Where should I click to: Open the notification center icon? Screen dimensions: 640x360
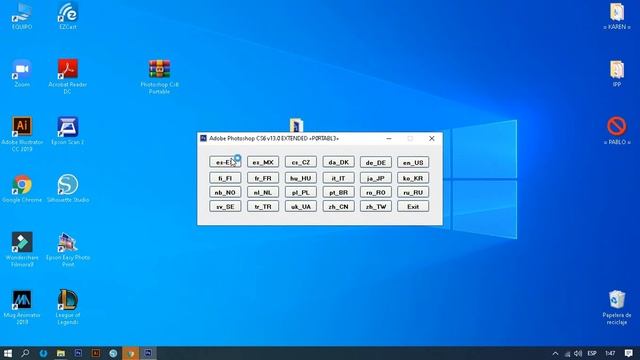629,353
